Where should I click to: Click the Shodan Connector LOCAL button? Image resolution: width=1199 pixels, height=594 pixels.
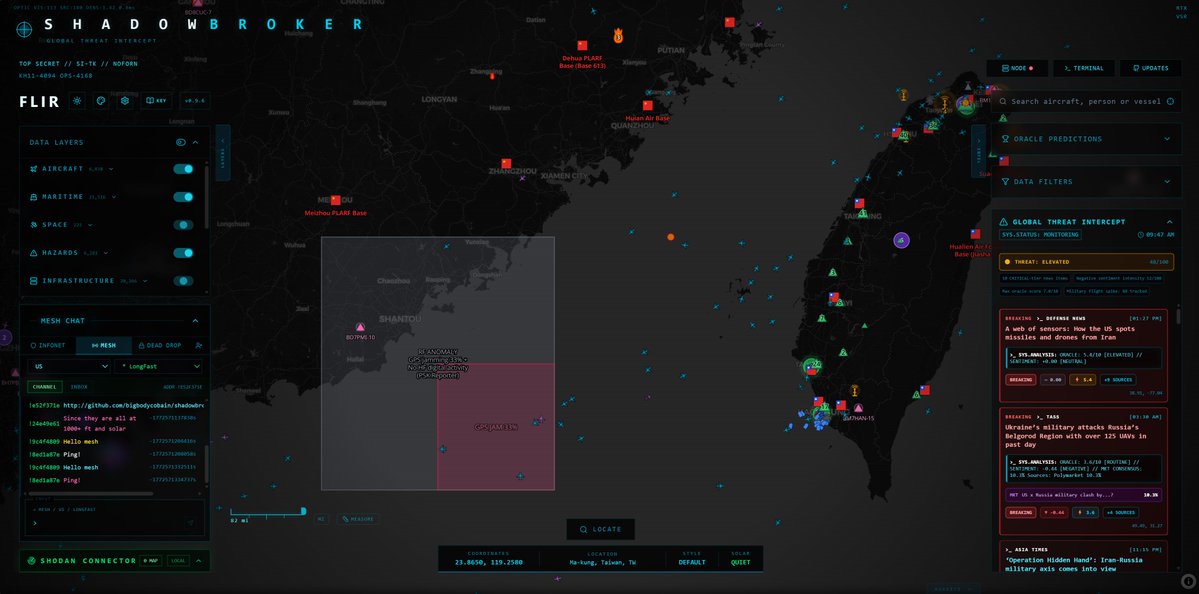click(178, 560)
